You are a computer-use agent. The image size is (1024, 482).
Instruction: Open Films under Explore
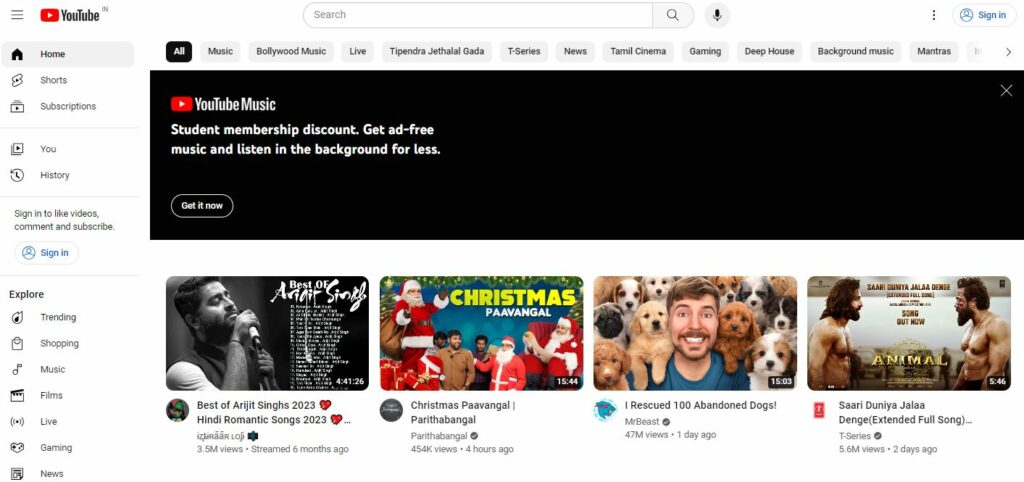tap(68, 396)
